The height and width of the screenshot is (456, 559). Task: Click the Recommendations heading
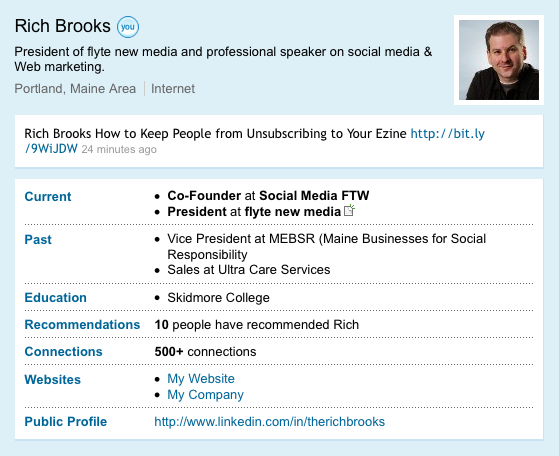(x=82, y=325)
